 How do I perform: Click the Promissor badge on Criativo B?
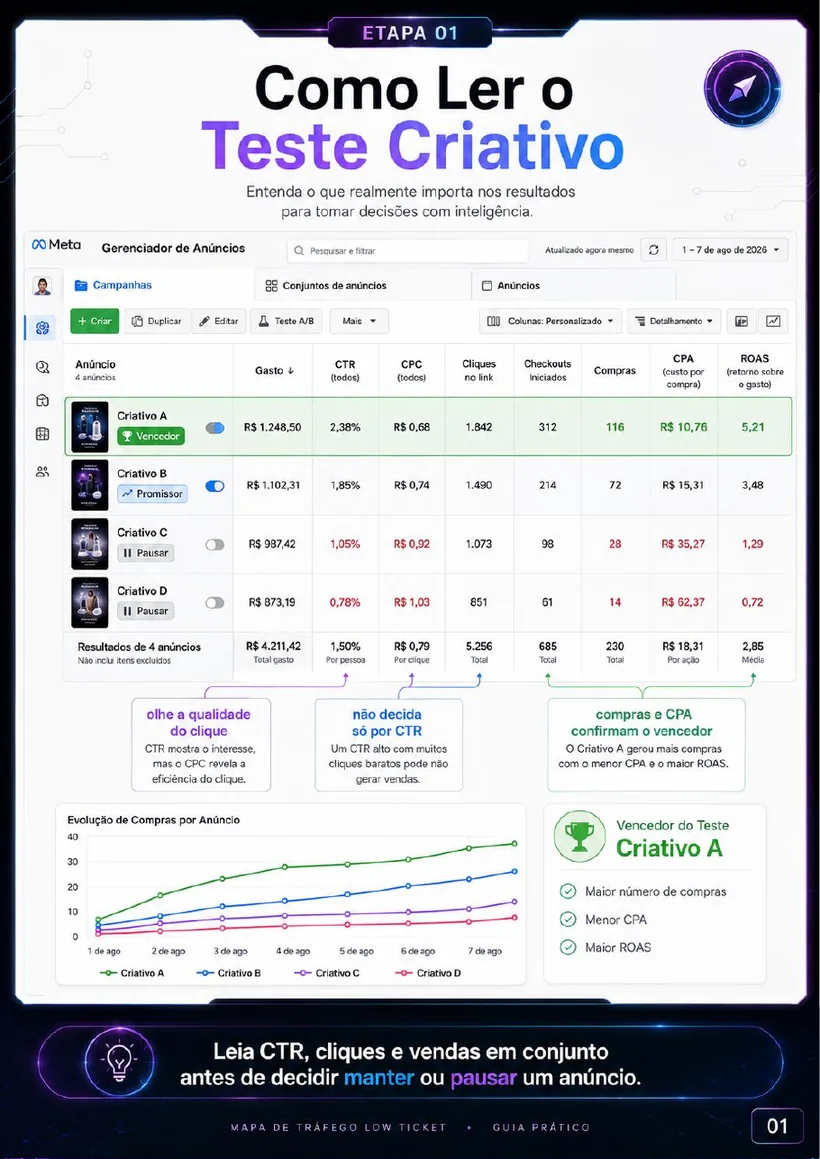[152, 494]
